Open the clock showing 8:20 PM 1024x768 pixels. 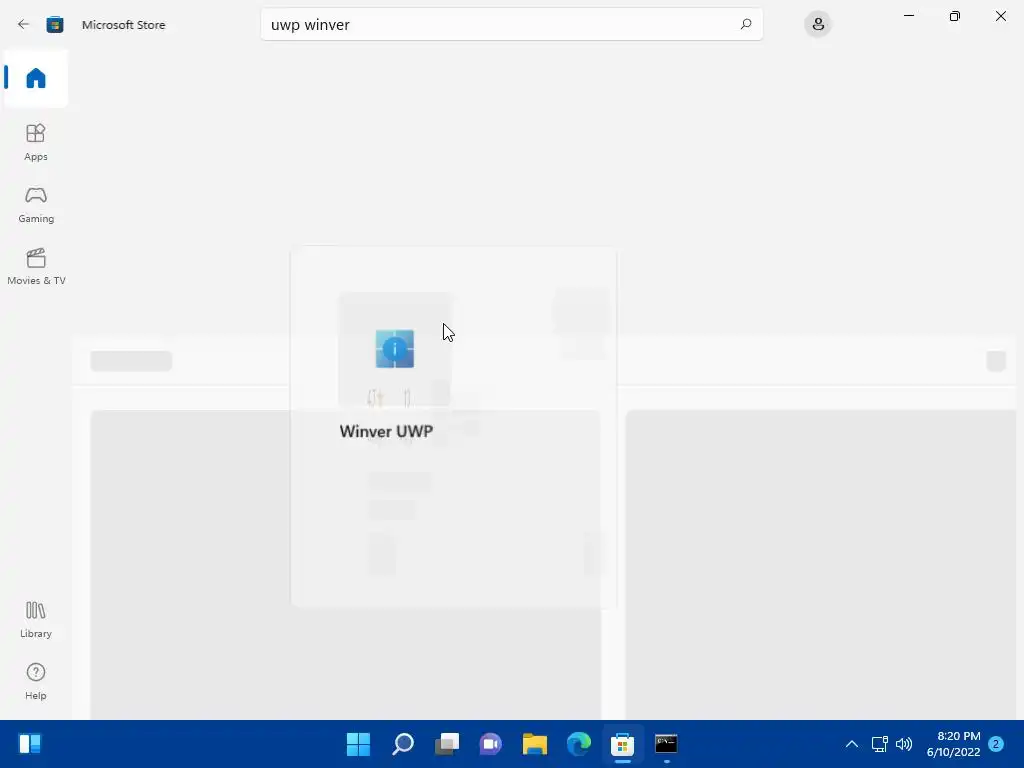(953, 744)
